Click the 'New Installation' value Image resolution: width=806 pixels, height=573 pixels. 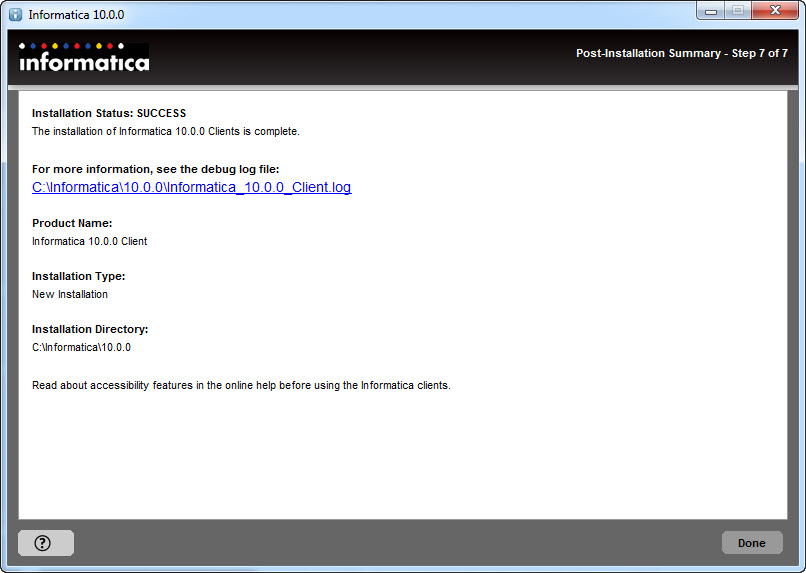pyautogui.click(x=70, y=294)
